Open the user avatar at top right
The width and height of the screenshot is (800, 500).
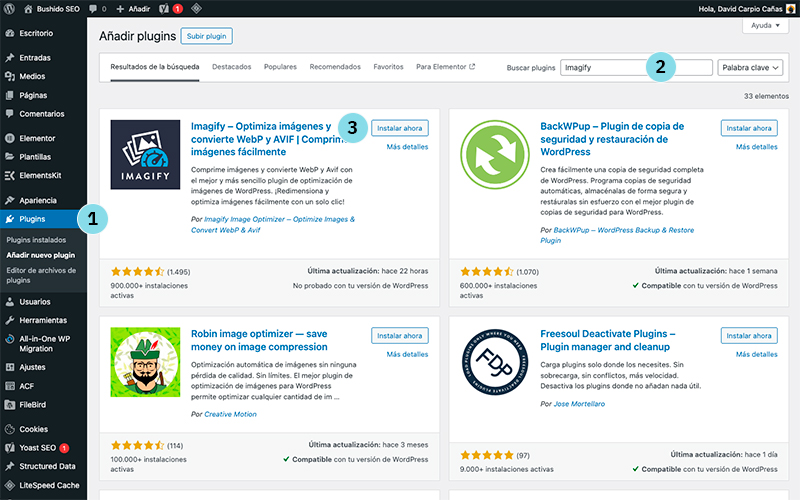tap(791, 9)
